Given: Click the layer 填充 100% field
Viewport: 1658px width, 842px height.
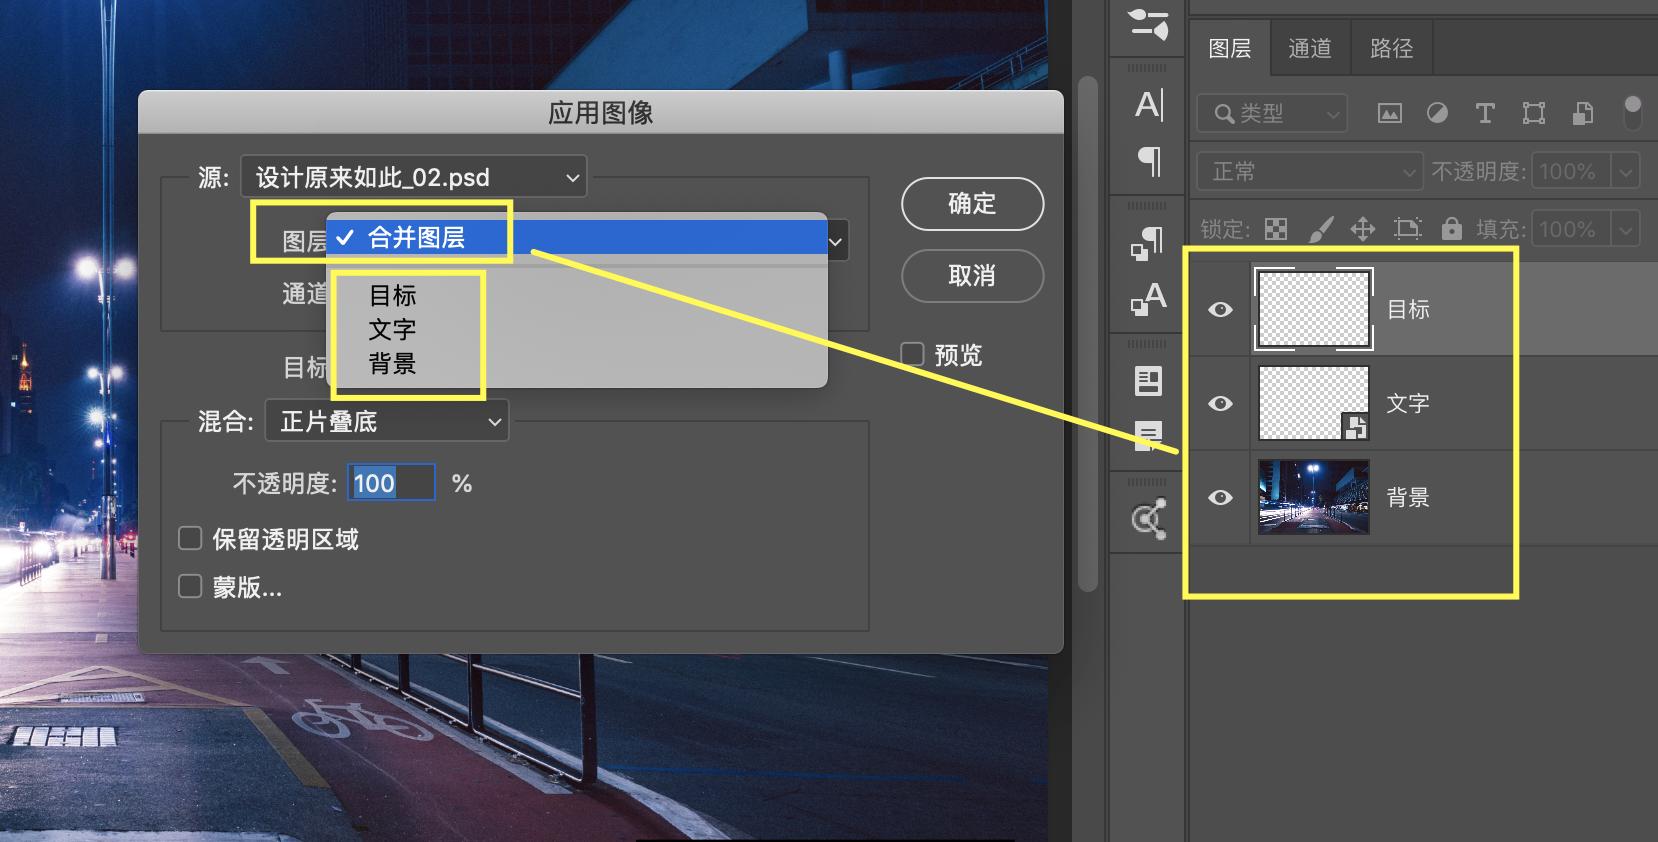Looking at the screenshot, I should 1569,229.
